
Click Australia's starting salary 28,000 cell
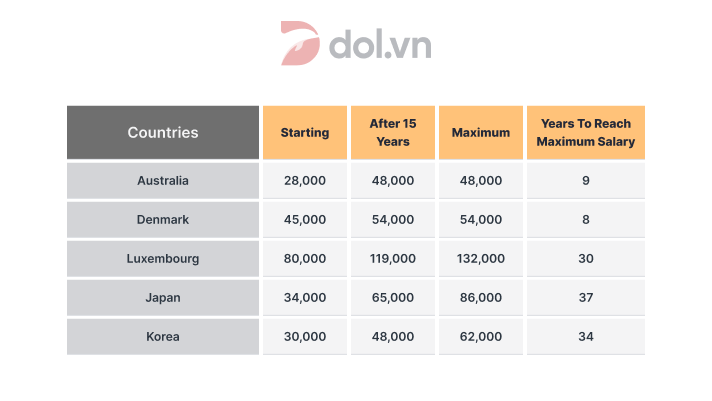(x=305, y=181)
